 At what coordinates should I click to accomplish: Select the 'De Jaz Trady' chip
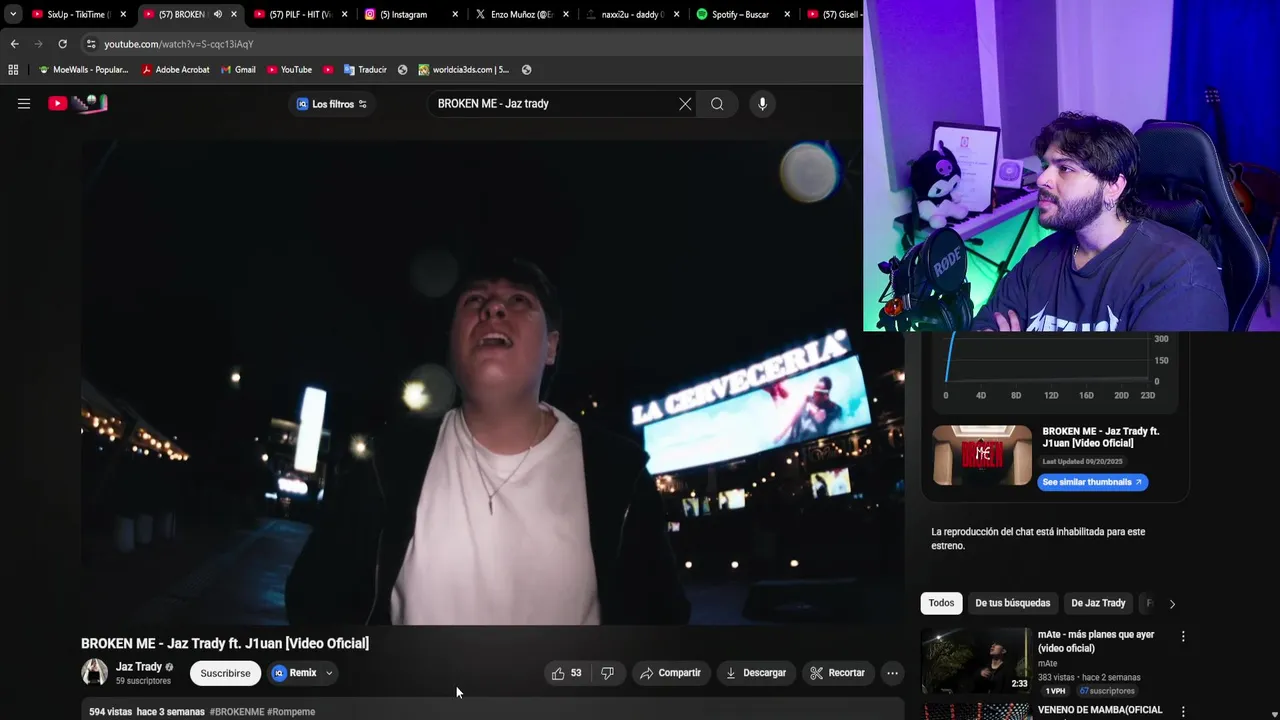click(x=1098, y=603)
